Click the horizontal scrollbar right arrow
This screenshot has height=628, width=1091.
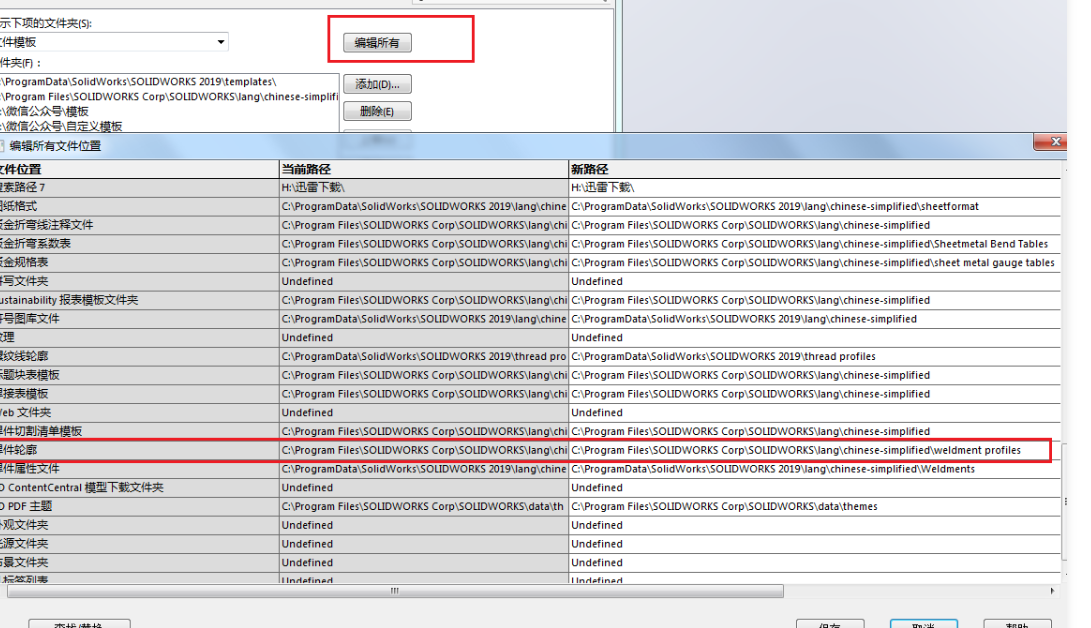(1052, 591)
